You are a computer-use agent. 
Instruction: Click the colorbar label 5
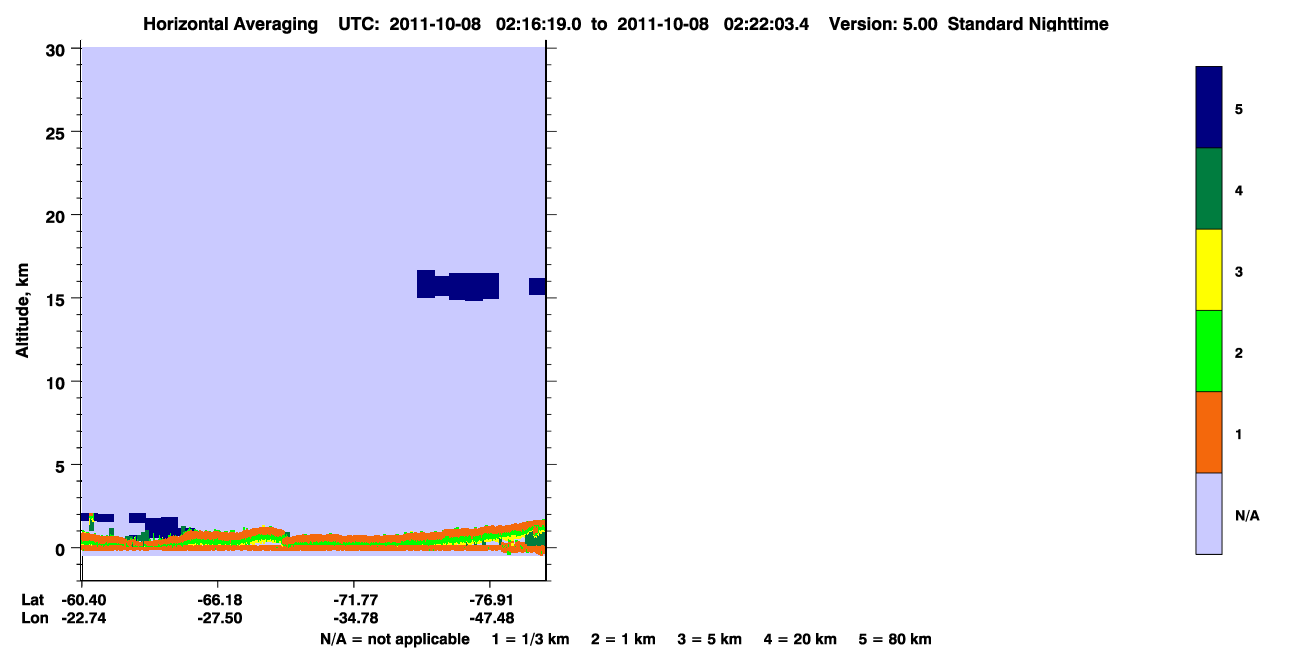click(1239, 109)
